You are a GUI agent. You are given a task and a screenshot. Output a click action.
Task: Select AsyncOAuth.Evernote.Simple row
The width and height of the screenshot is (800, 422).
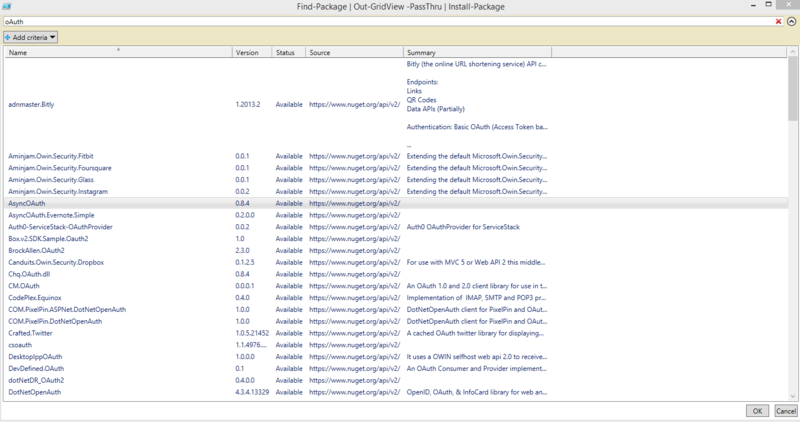(396, 215)
